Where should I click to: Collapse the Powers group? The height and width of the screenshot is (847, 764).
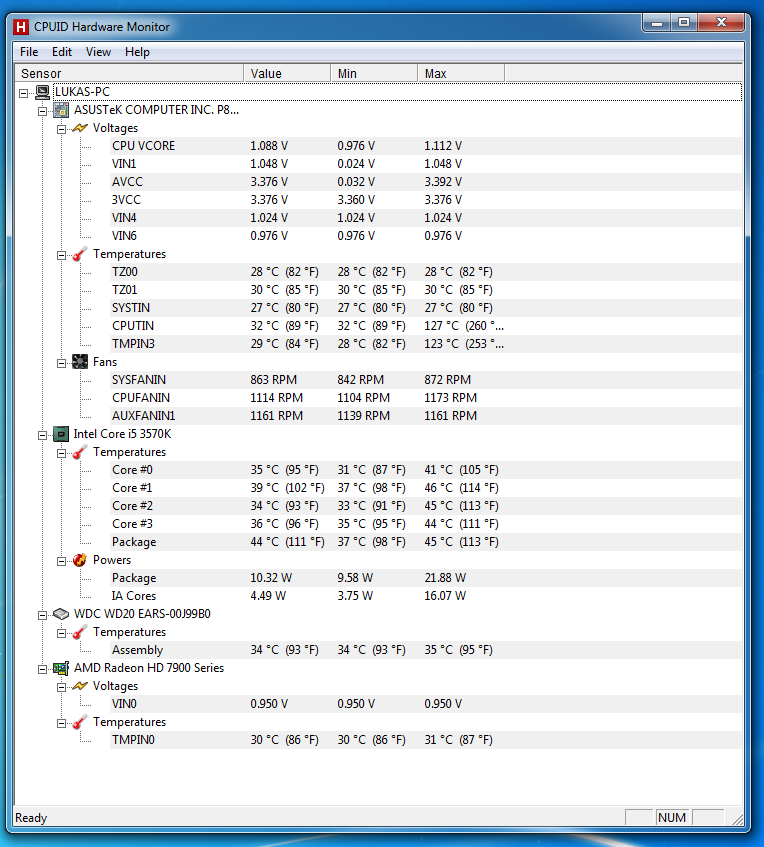[x=61, y=561]
